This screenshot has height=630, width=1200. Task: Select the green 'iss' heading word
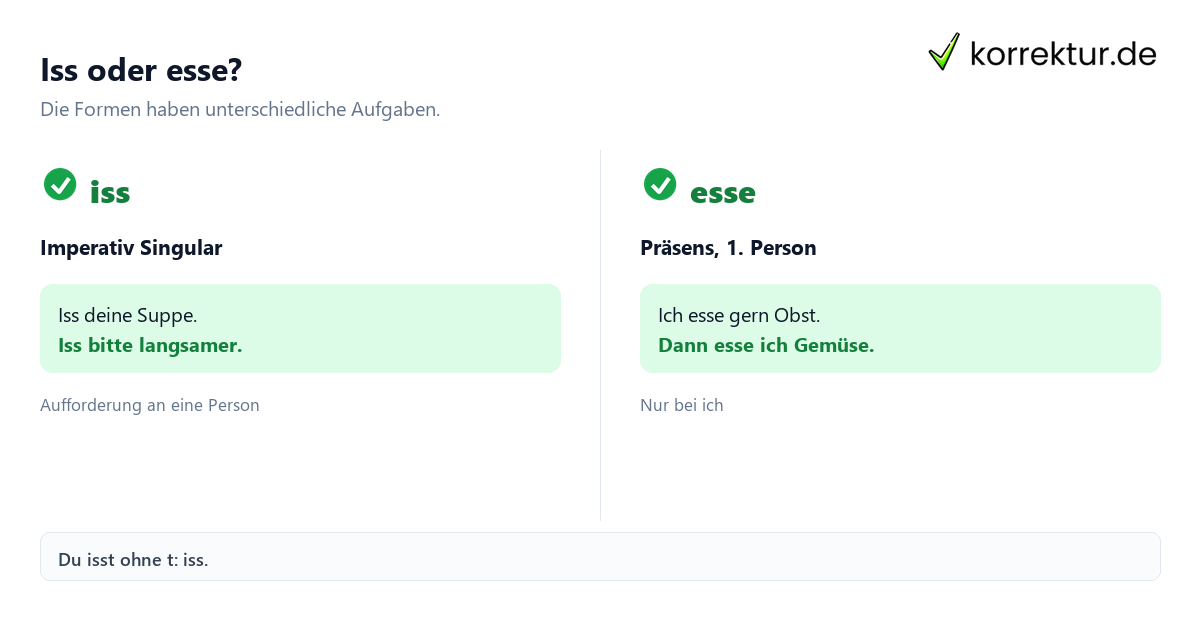click(110, 192)
